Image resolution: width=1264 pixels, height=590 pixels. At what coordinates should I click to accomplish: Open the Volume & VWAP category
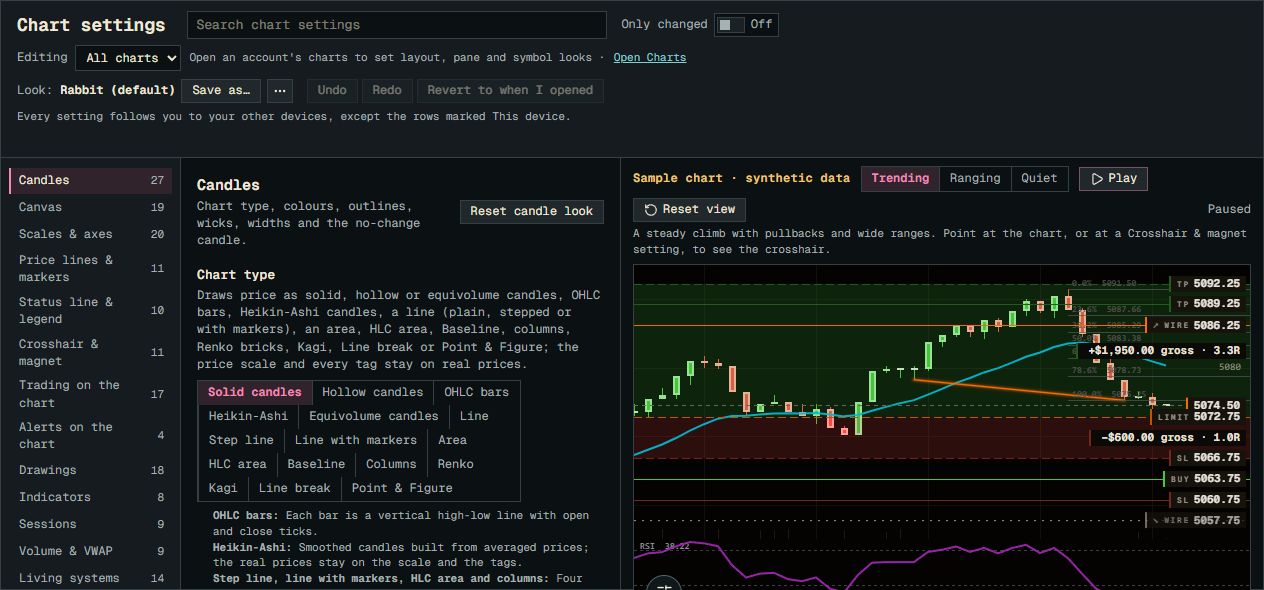[91, 551]
